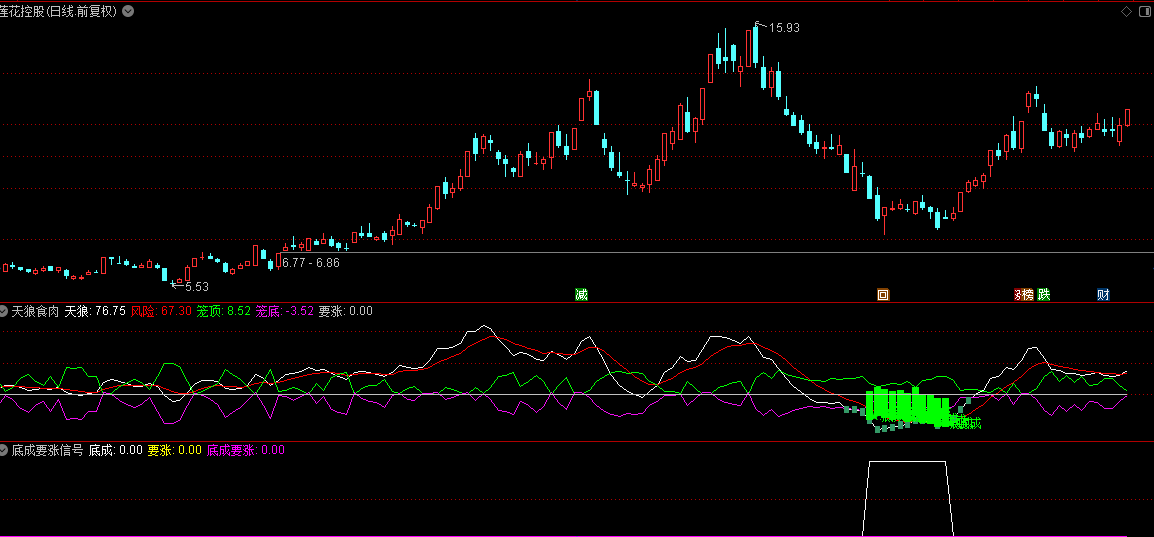
Task: Expand the 天狼食肉 indicator collapse arrow
Action: point(4,311)
